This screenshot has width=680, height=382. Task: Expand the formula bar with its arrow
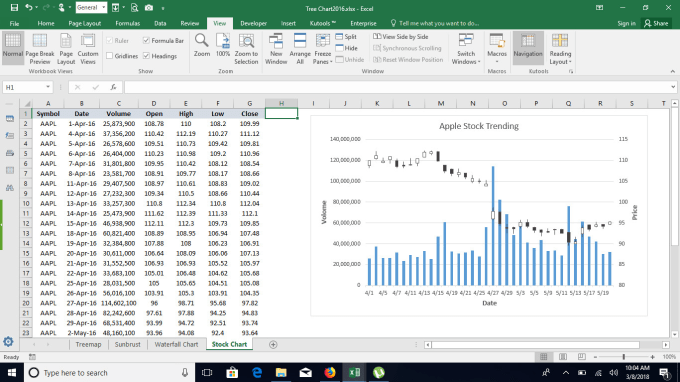(673, 87)
